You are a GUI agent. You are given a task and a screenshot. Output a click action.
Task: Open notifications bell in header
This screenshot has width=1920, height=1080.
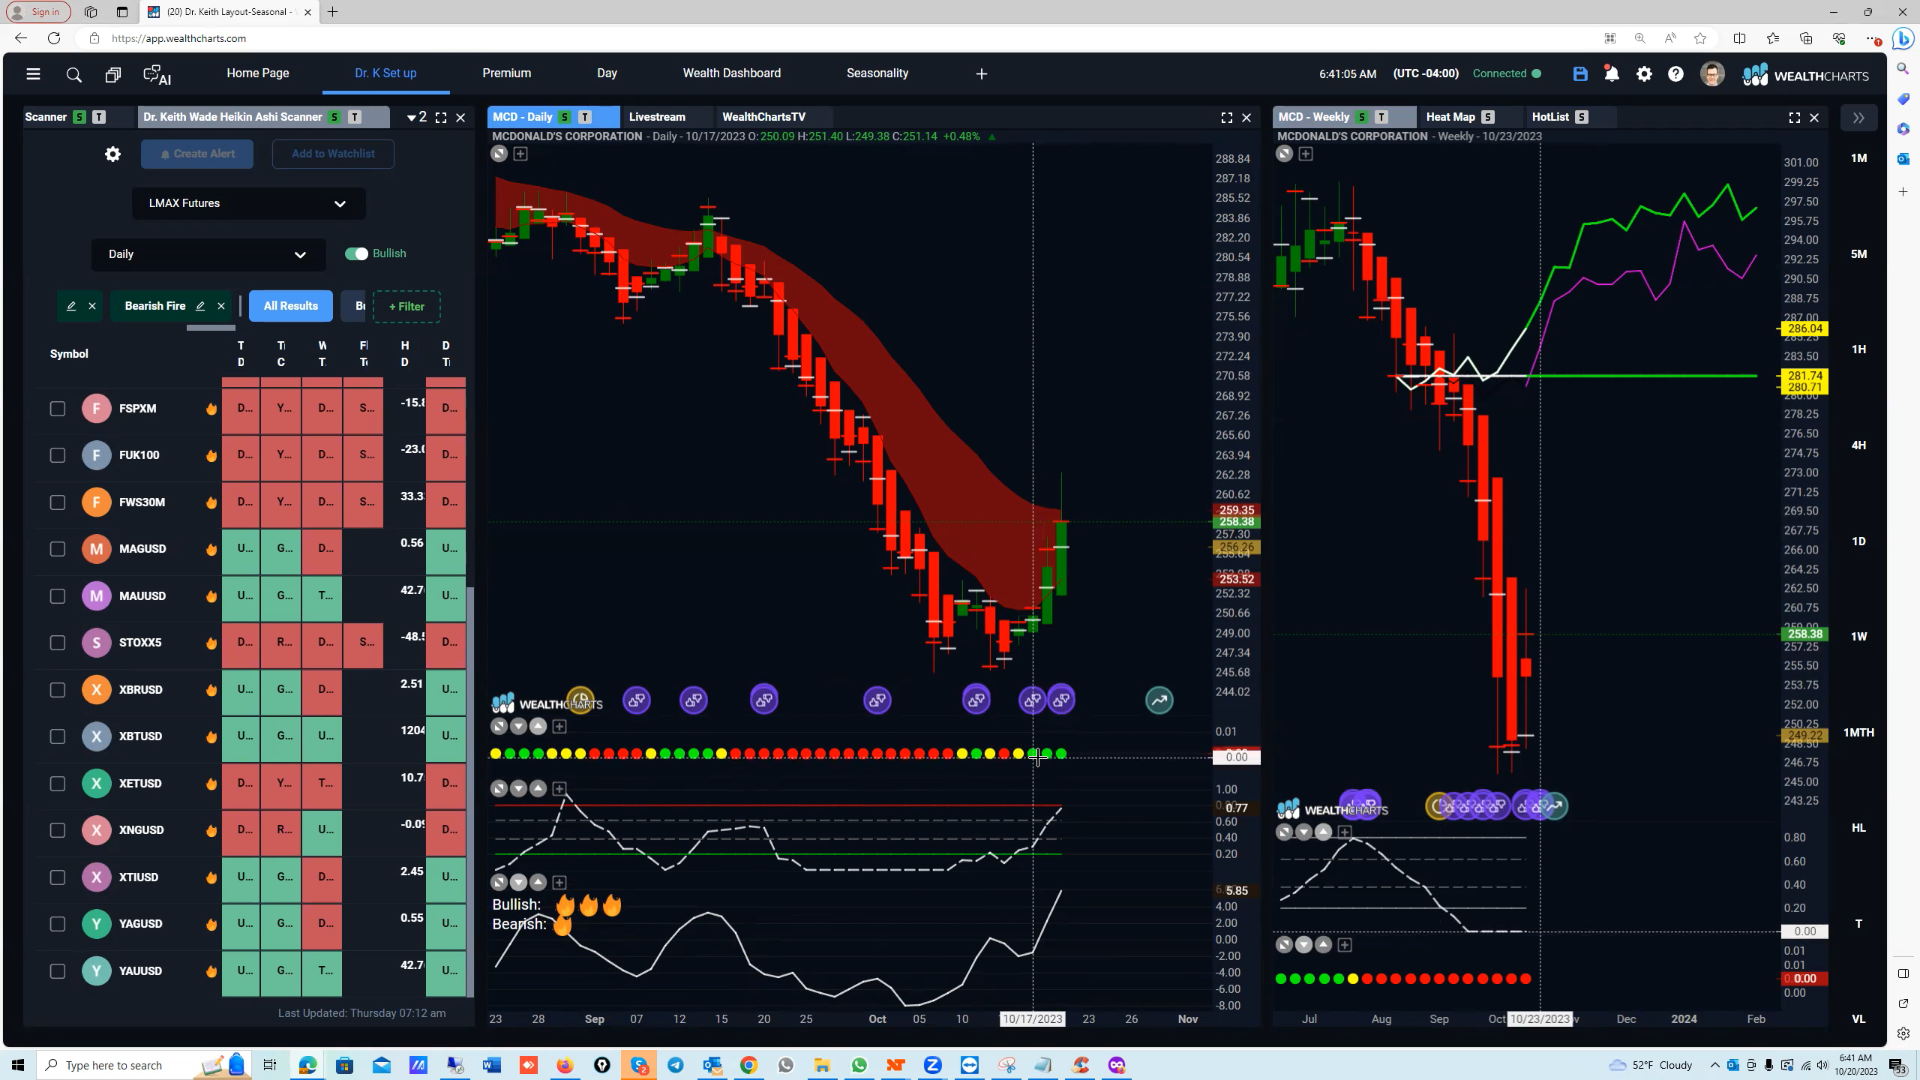pos(1612,74)
